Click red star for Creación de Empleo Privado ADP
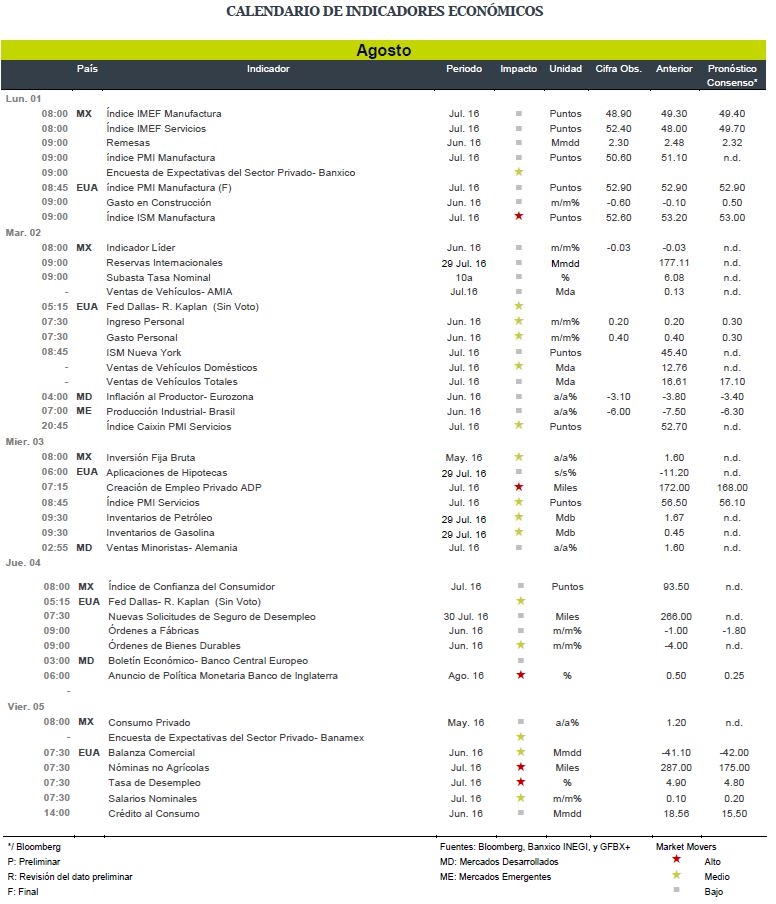Image resolution: width=776 pixels, height=904 pixels. (518, 487)
